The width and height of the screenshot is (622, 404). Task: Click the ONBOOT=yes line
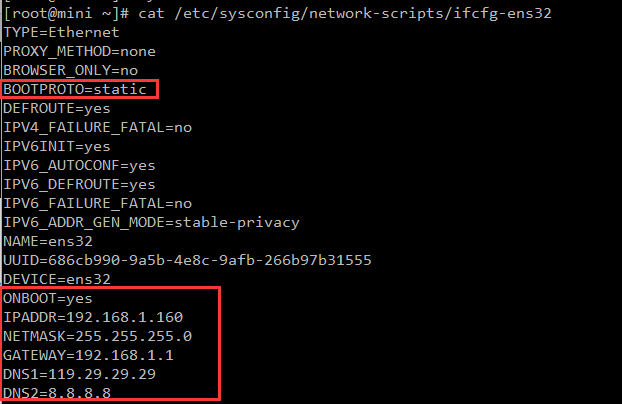(48, 298)
